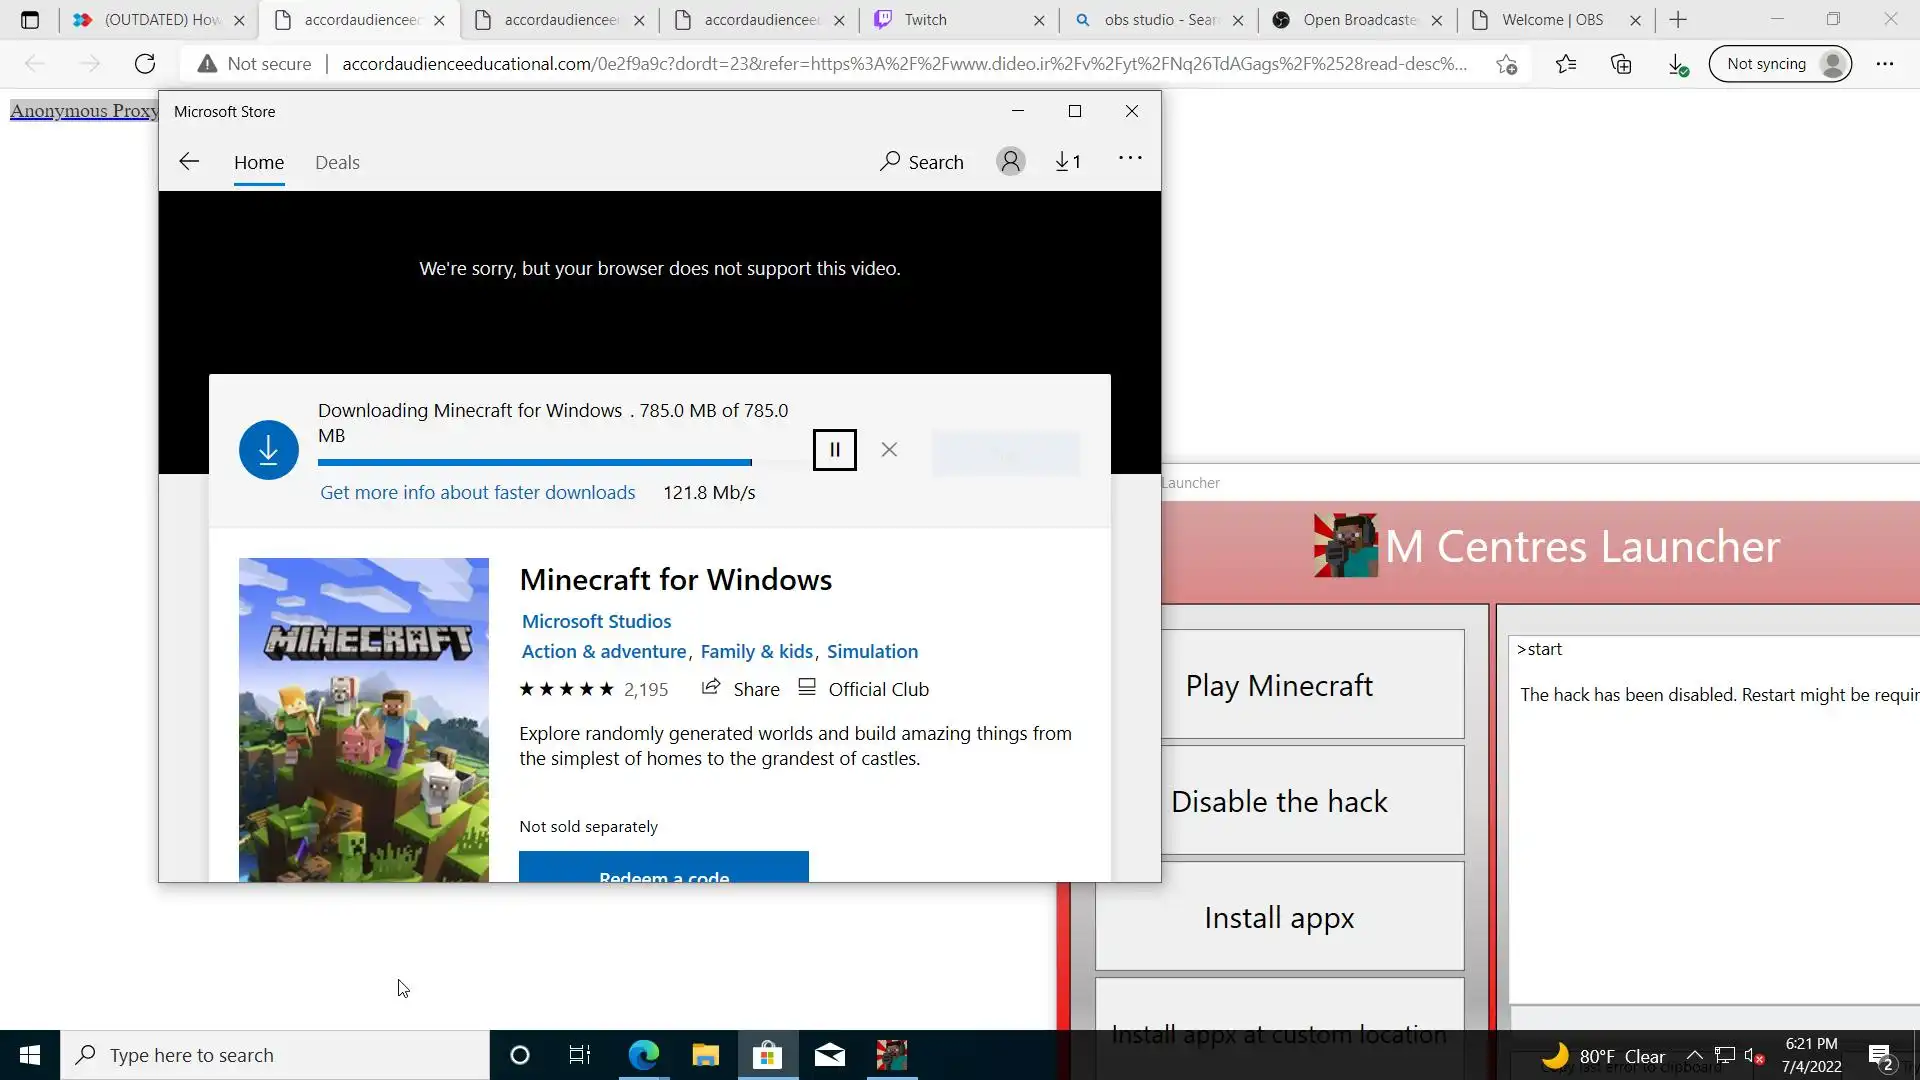Open faster downloads info link
The height and width of the screenshot is (1080, 1920).
pyautogui.click(x=477, y=492)
